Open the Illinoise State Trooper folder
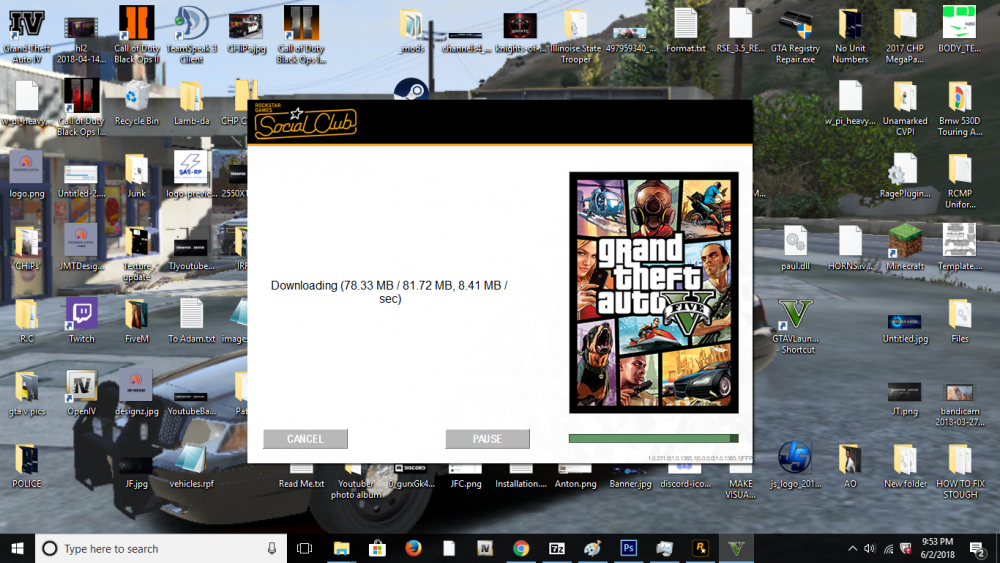This screenshot has width=1000, height=563. (x=575, y=35)
